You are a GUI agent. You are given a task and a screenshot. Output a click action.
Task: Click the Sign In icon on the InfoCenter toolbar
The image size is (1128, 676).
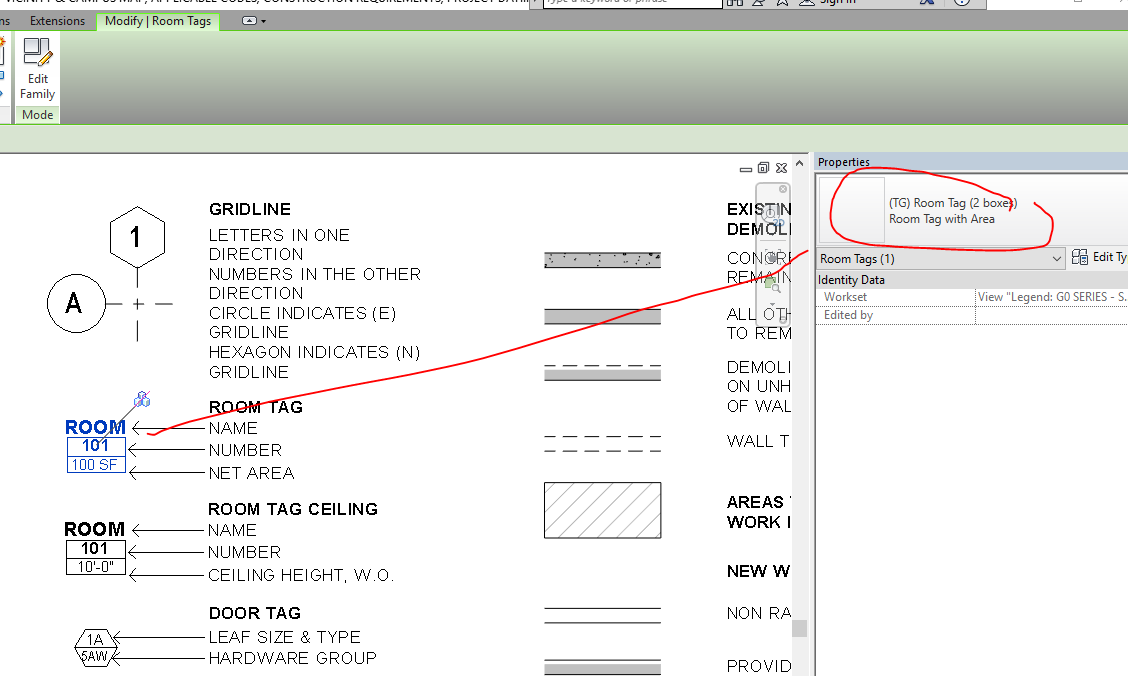[x=840, y=4]
